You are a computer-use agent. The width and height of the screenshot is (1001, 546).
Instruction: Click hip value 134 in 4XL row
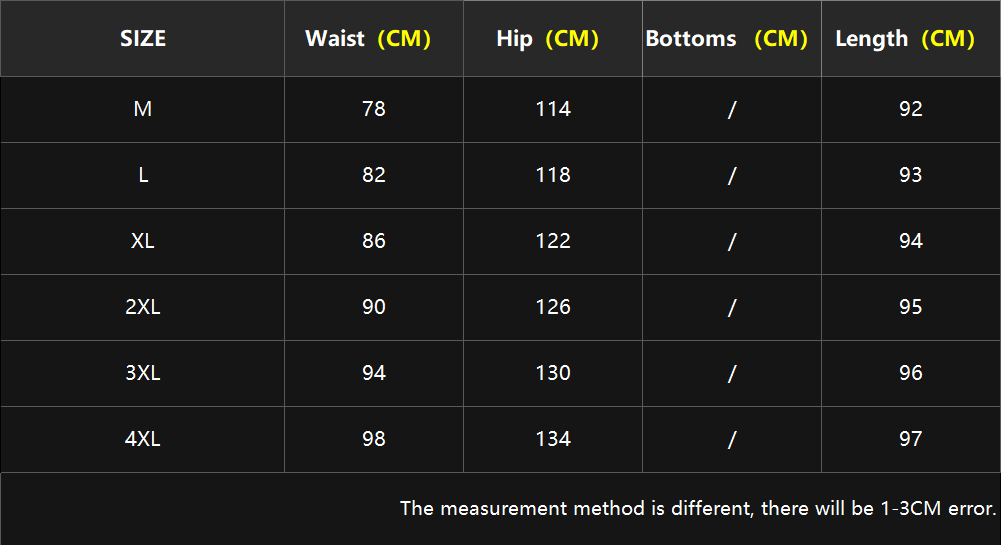[553, 439]
